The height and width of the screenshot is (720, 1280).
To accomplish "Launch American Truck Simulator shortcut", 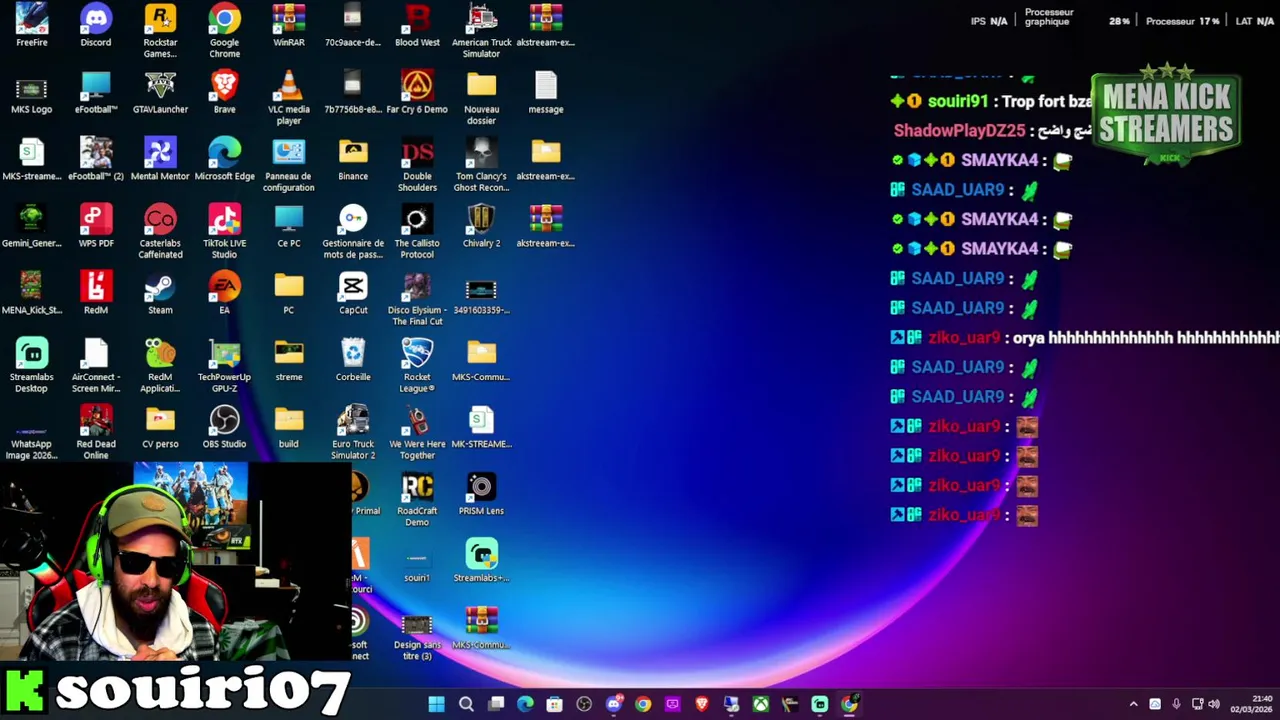I will click(x=481, y=31).
